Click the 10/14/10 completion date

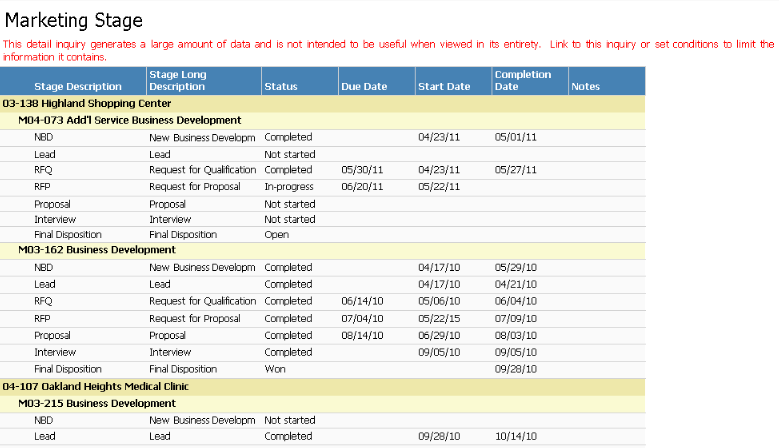tap(516, 437)
